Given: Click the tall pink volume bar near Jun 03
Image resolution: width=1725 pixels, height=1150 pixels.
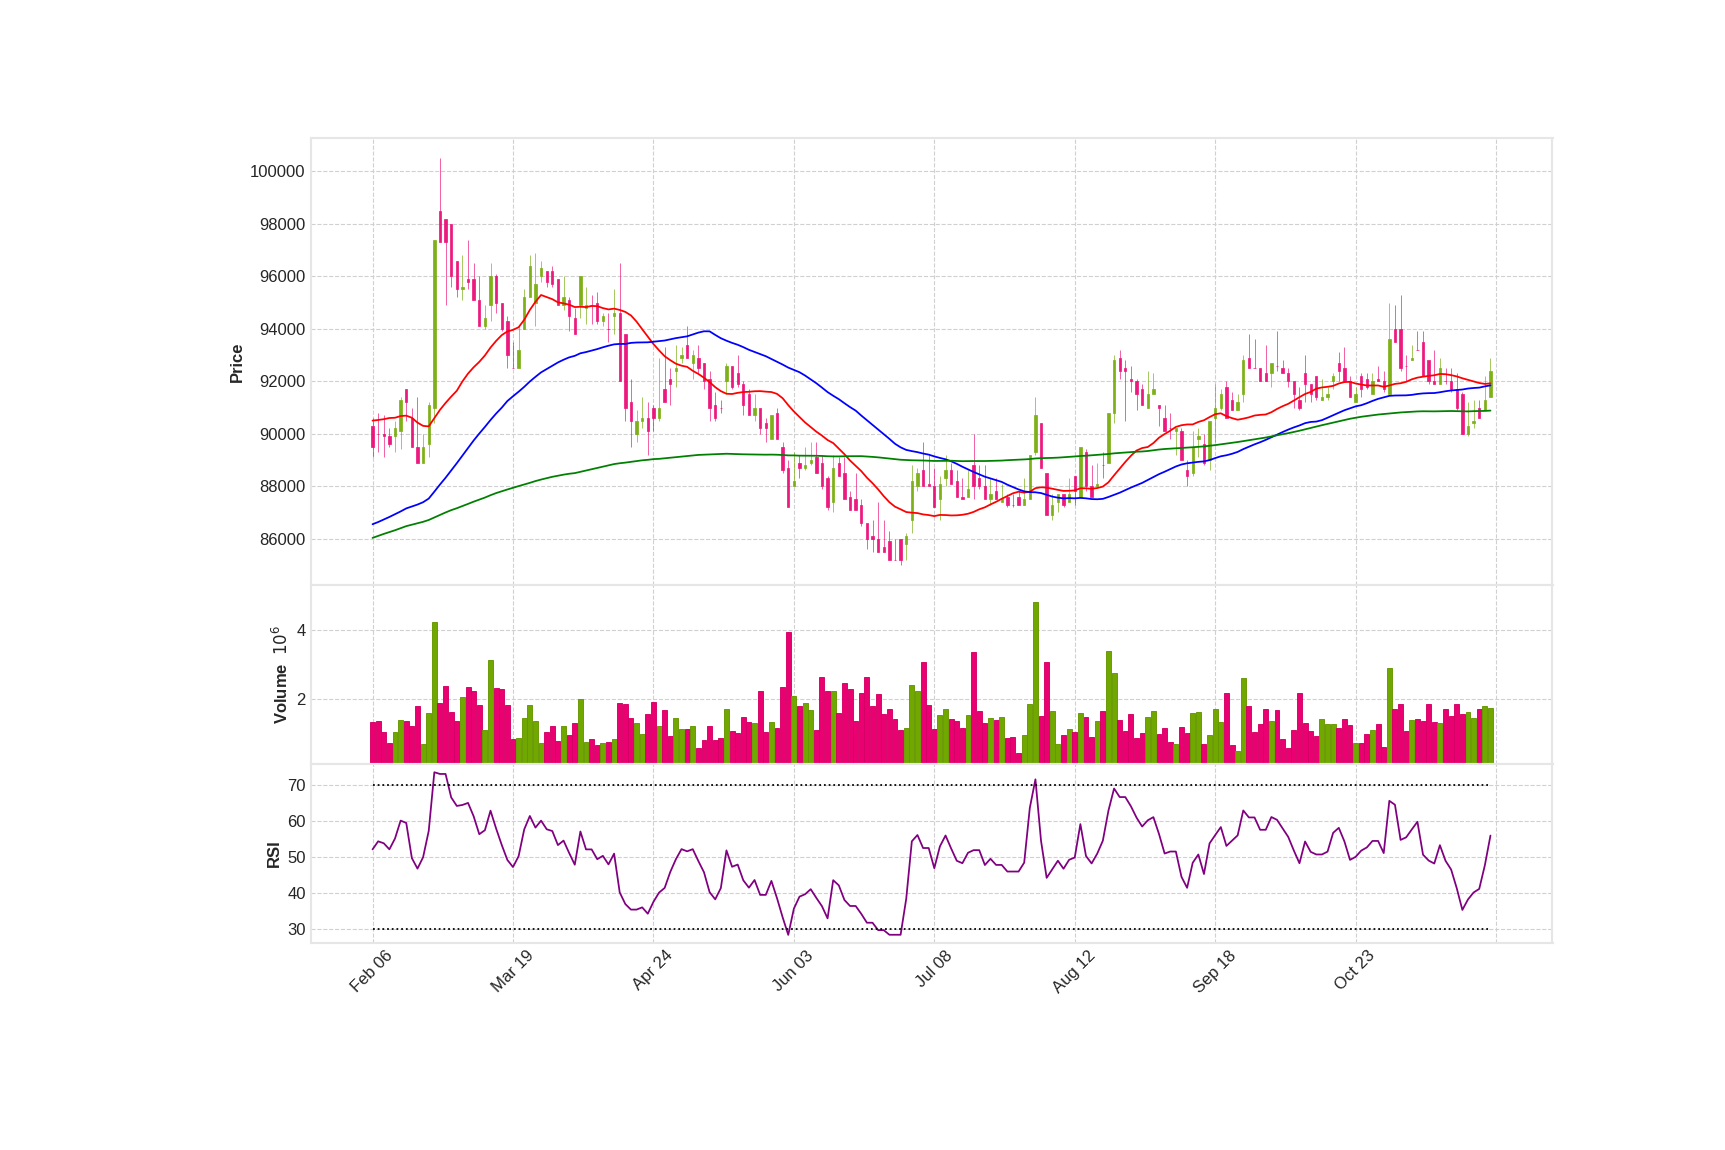Looking at the screenshot, I should 789,697.
